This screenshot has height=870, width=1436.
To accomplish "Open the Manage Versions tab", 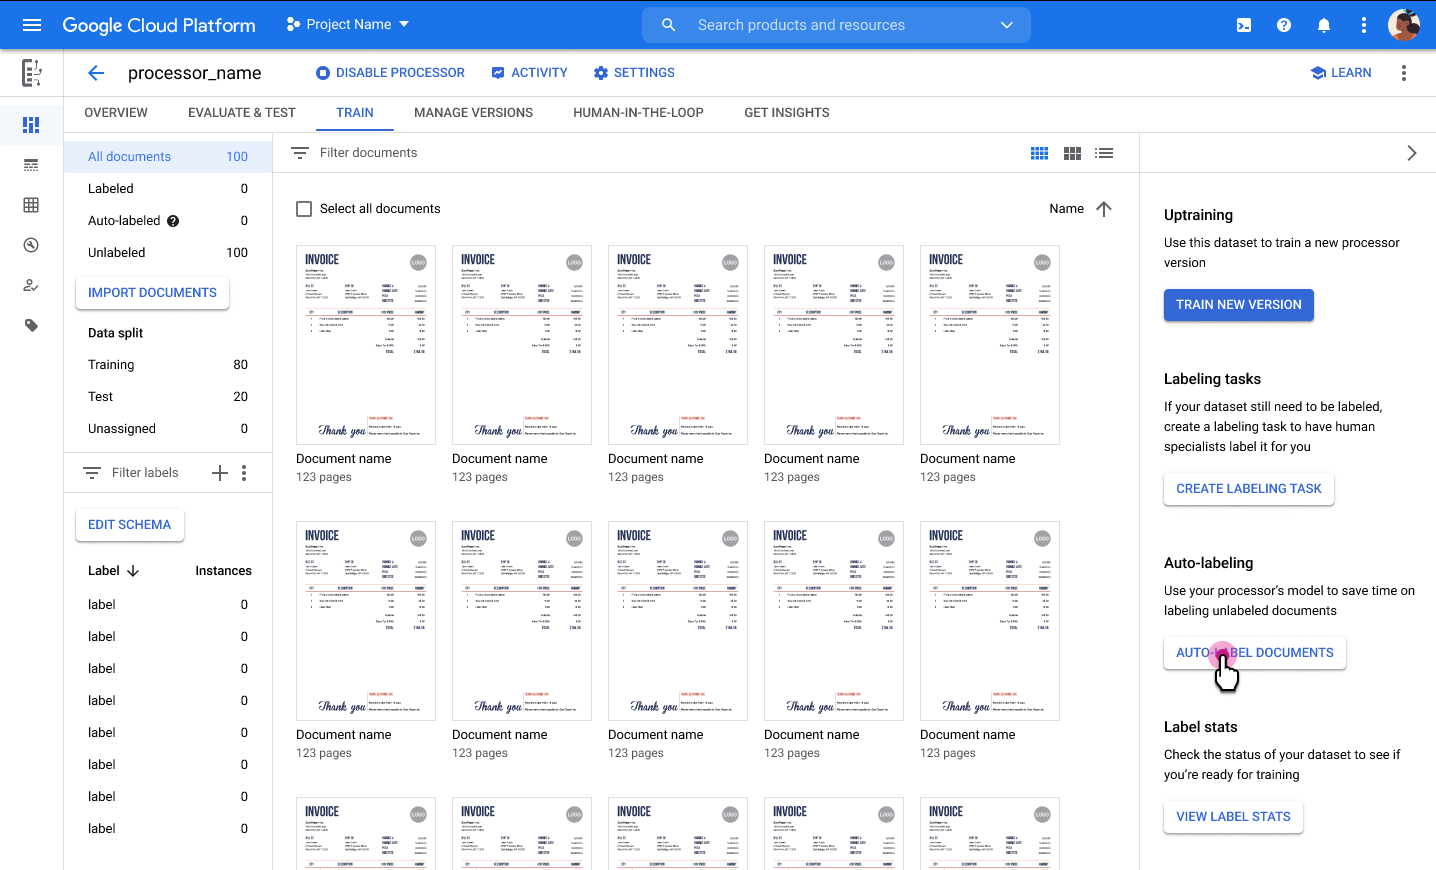I will (x=473, y=113).
